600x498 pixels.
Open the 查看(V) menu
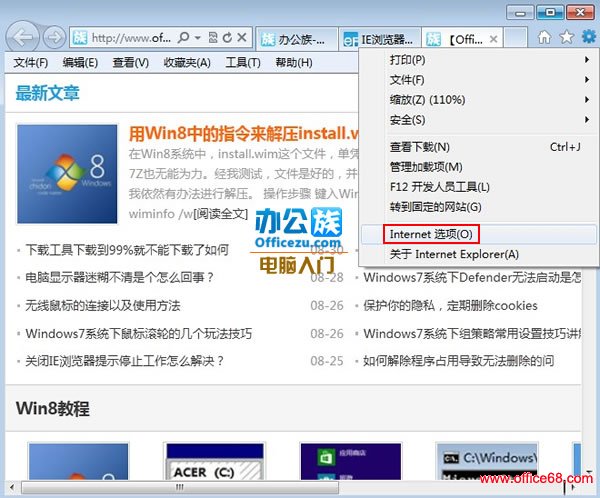pyautogui.click(x=130, y=62)
